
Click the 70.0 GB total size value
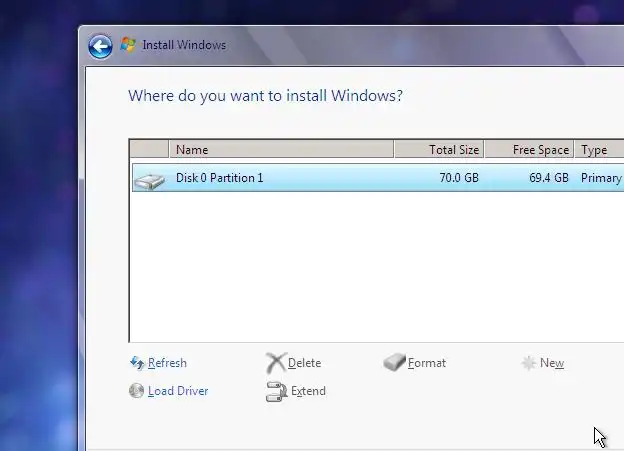coord(459,178)
